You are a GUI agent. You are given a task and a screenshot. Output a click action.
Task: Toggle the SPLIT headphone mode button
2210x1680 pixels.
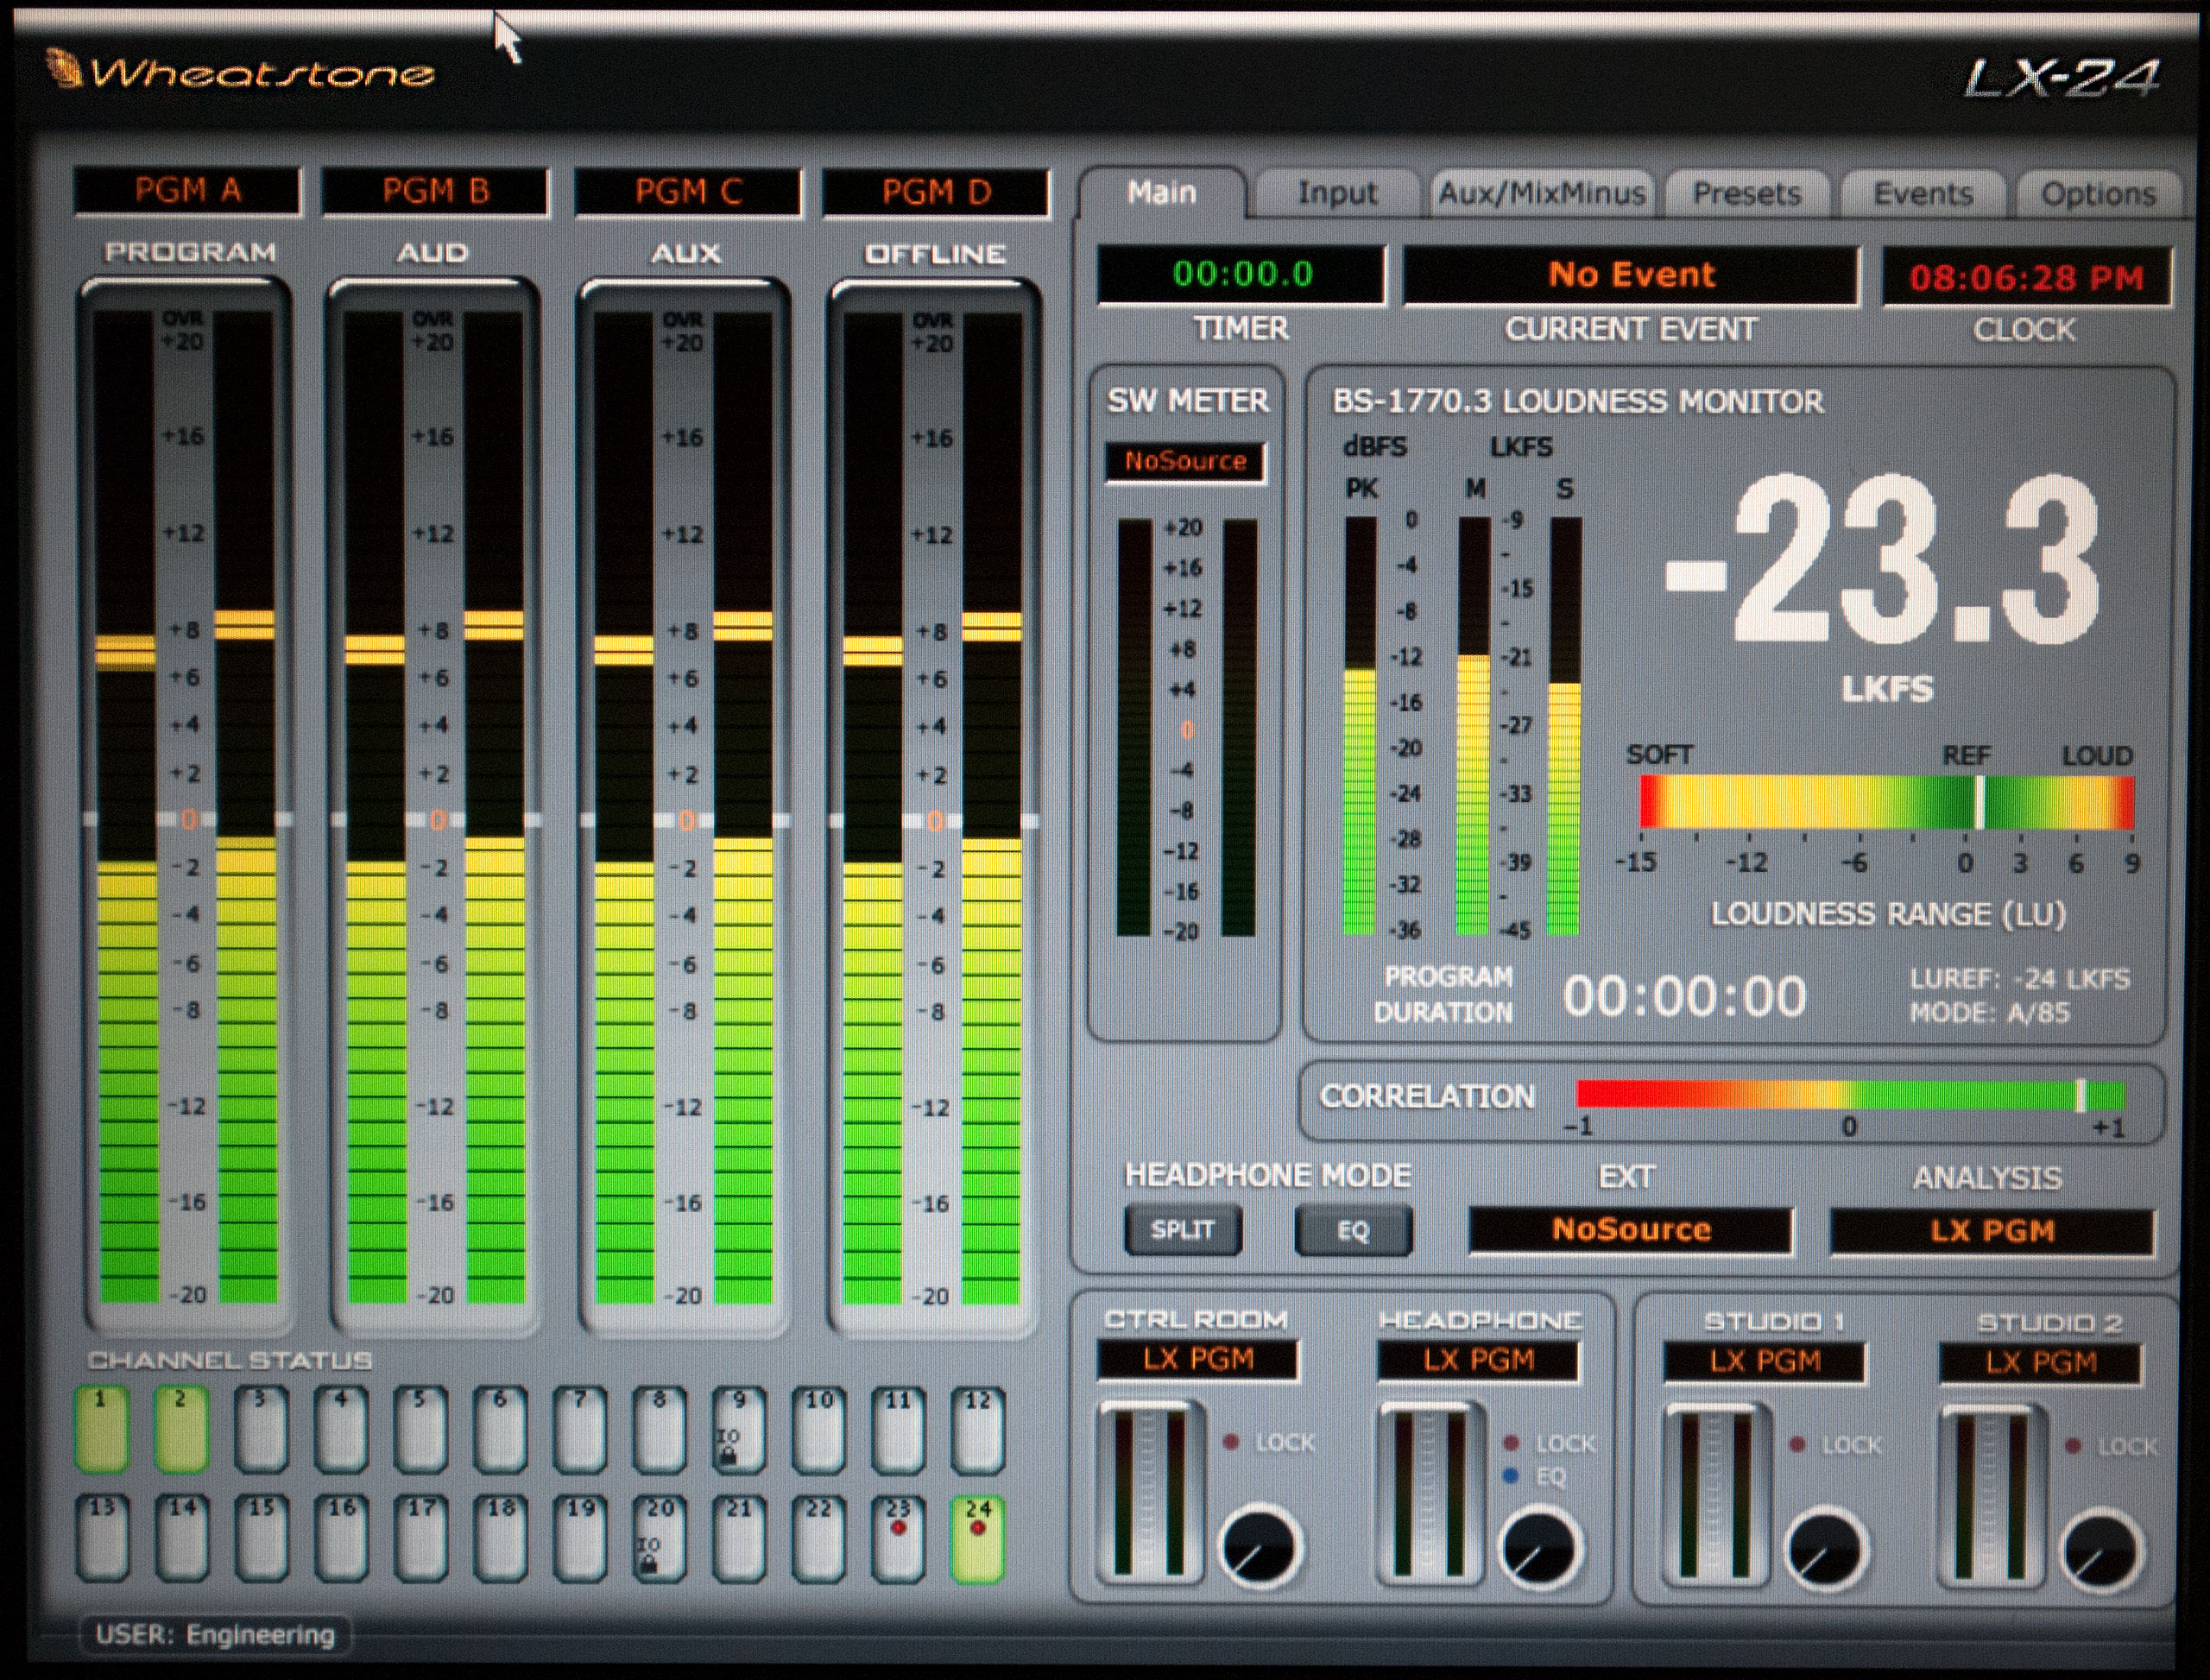tap(1183, 1229)
